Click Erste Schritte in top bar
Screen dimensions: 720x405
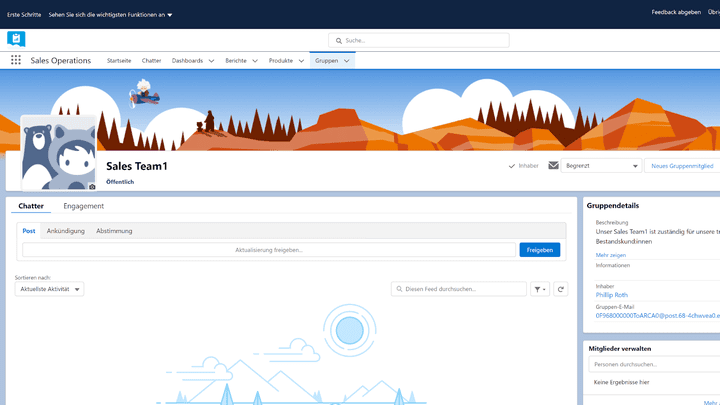pos(24,15)
